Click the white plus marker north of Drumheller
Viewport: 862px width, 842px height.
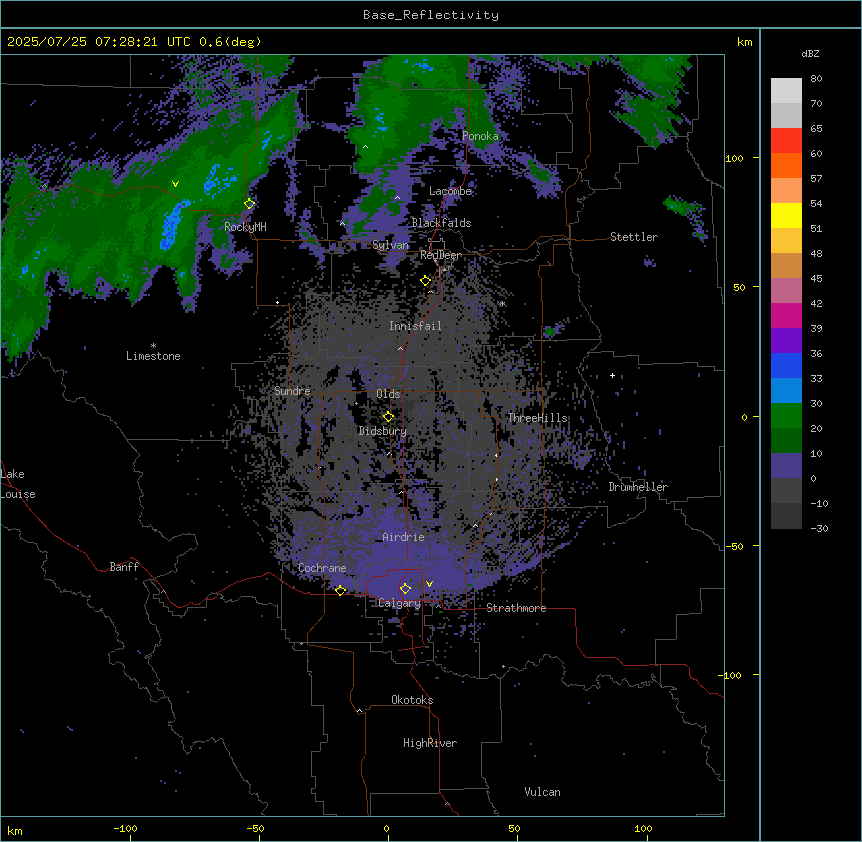tap(612, 376)
